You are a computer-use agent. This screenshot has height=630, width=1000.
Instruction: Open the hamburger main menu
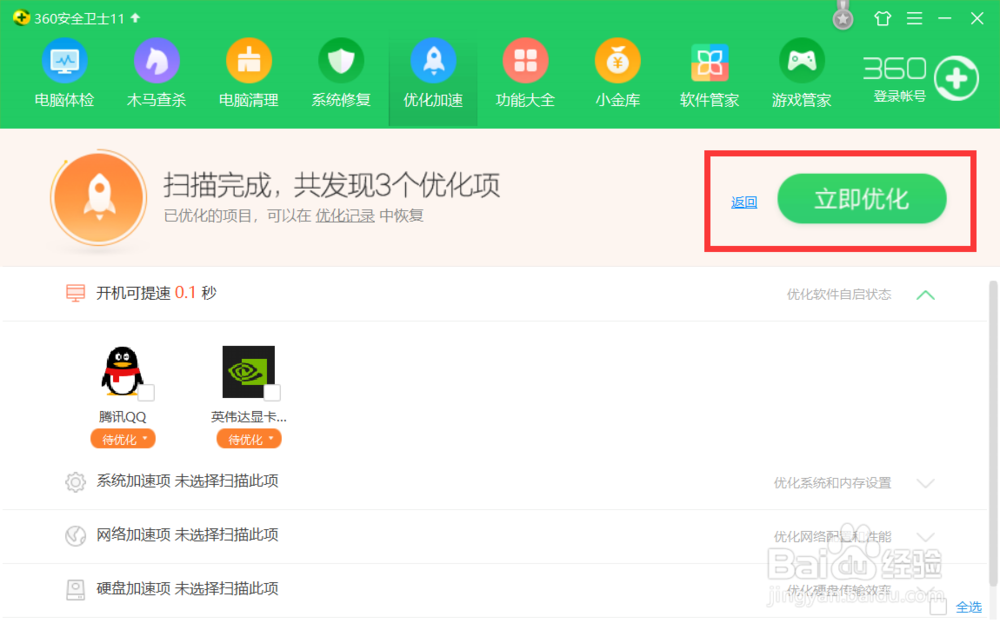tap(913, 18)
